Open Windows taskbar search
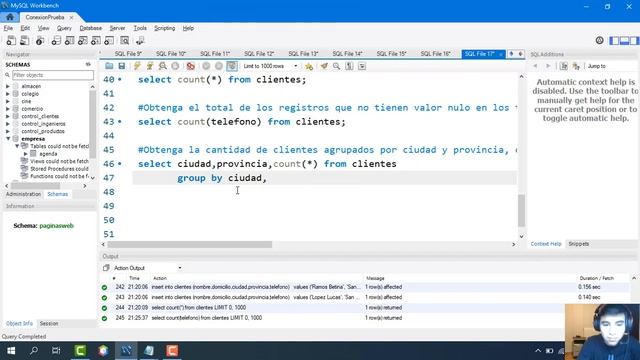The image size is (640, 360). click(x=34, y=351)
